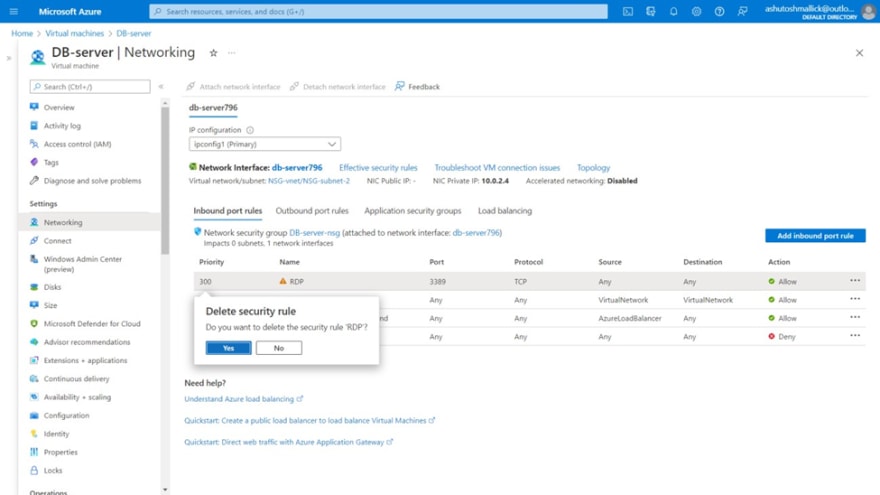Click the info icon beside IP configuration

pyautogui.click(x=250, y=130)
